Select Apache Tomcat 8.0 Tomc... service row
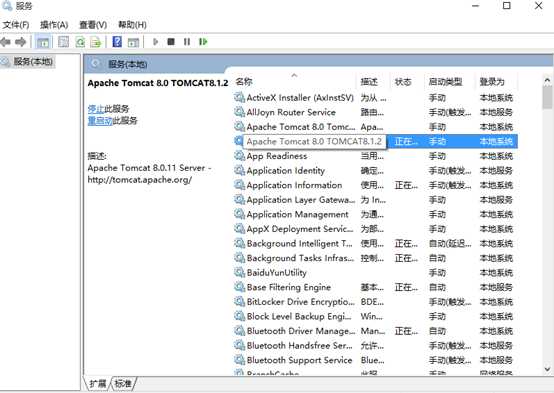Screen dimensions: 554x393 pos(376,127)
